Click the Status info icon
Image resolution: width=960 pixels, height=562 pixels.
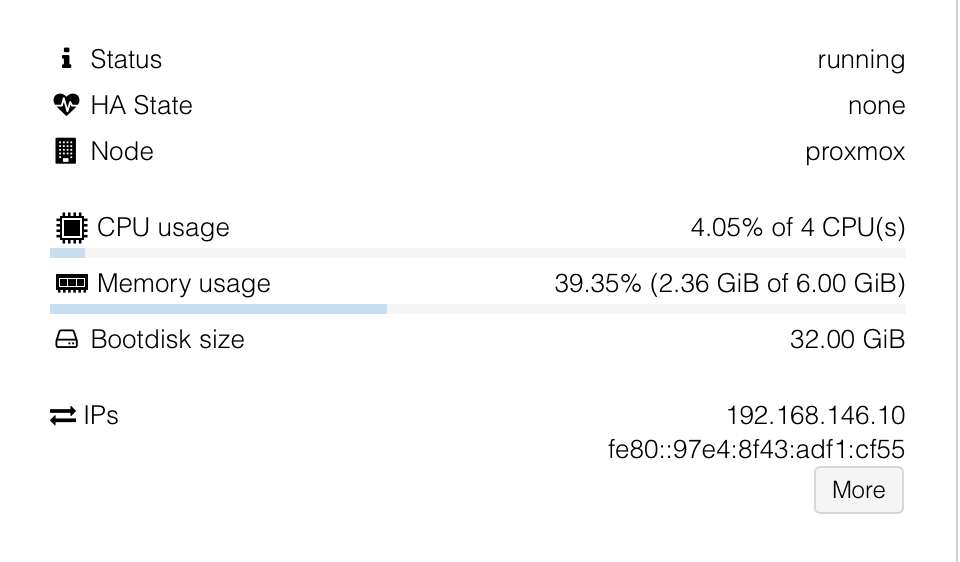click(x=66, y=59)
